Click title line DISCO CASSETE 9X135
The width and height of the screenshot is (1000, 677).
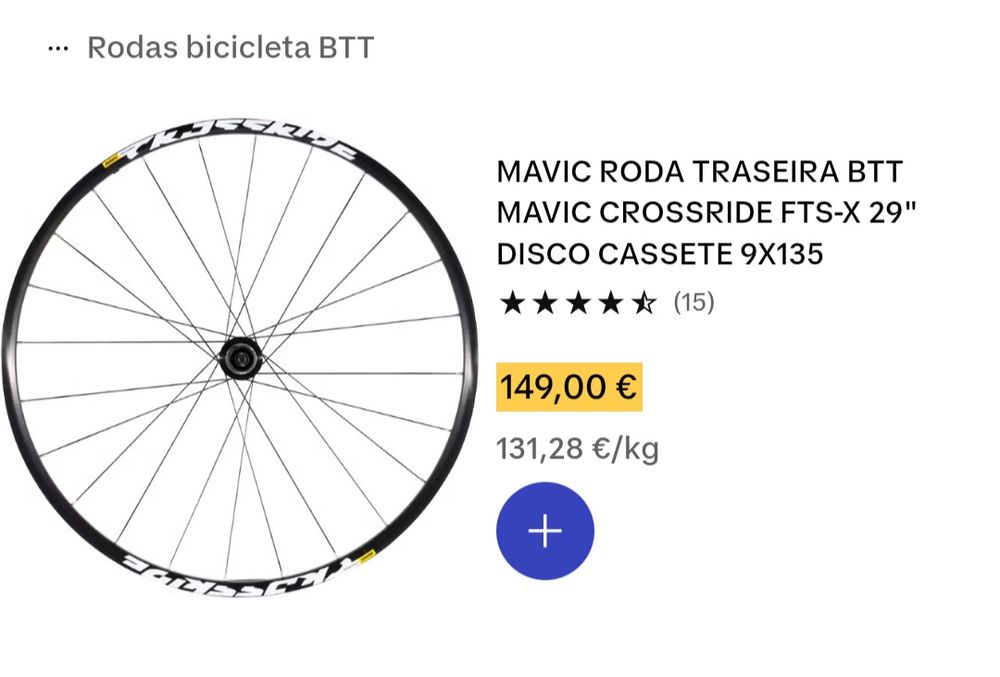659,254
